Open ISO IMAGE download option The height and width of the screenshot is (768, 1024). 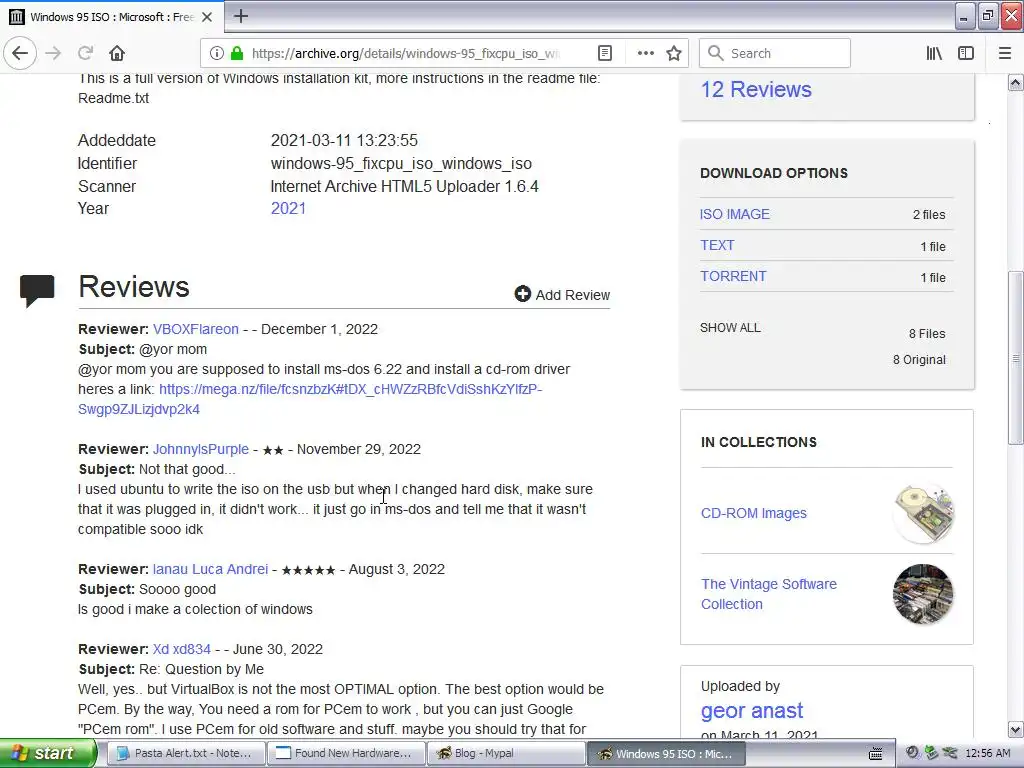click(735, 214)
